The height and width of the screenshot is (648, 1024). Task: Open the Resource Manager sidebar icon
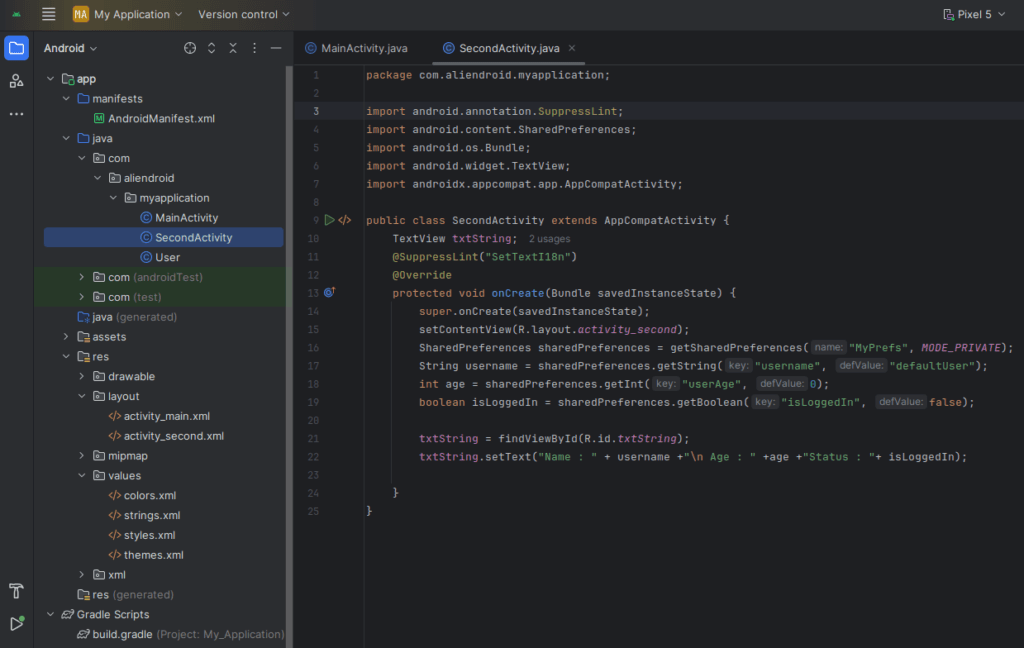click(x=16, y=80)
